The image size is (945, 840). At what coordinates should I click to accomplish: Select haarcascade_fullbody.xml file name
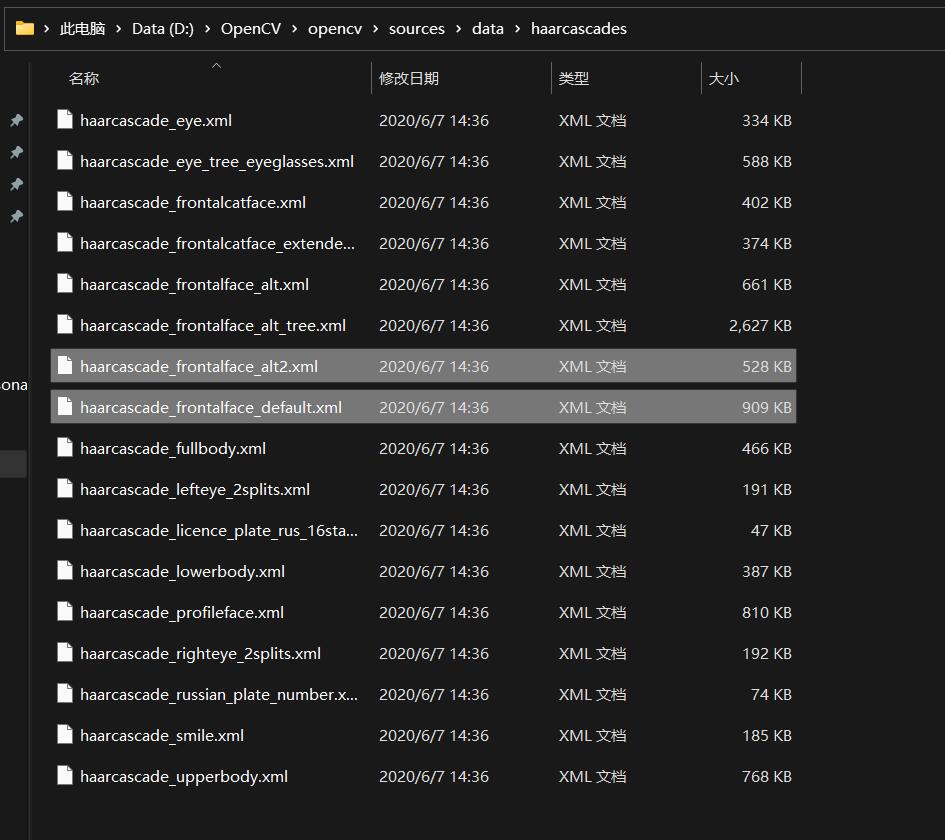coord(173,448)
